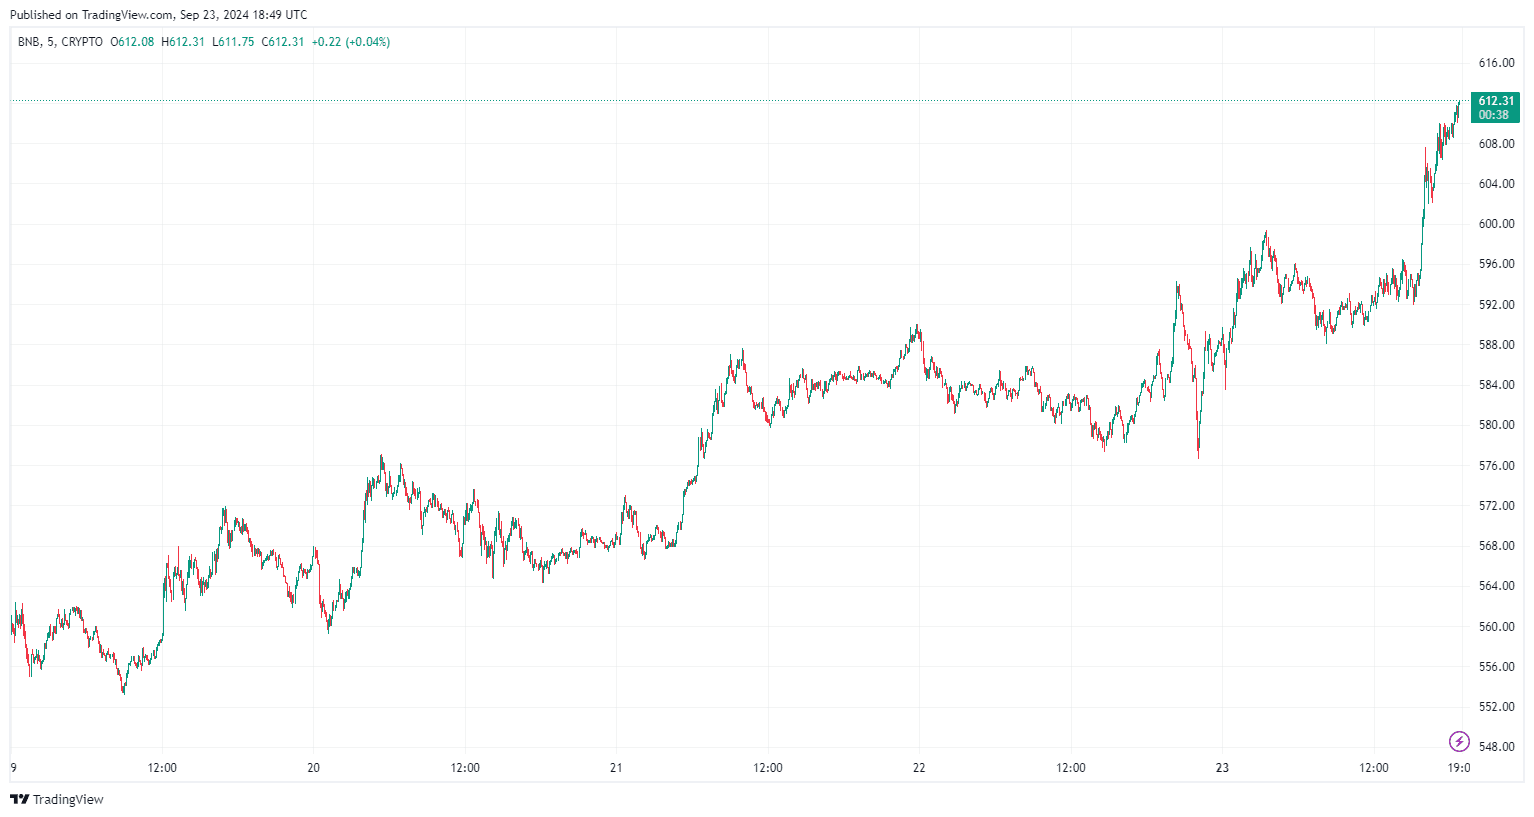Click the open value O612.08

(x=132, y=42)
